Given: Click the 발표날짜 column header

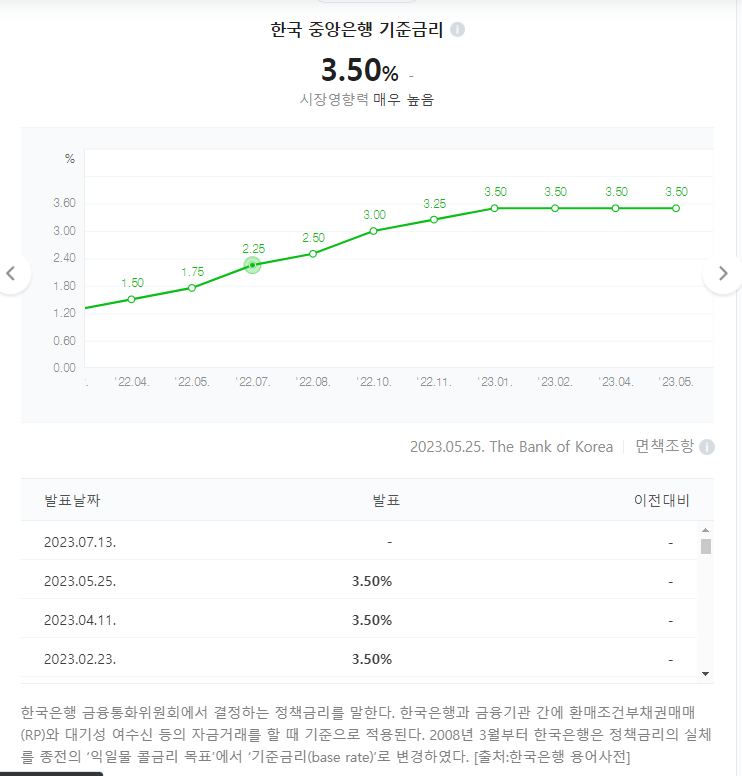Looking at the screenshot, I should pyautogui.click(x=72, y=500).
